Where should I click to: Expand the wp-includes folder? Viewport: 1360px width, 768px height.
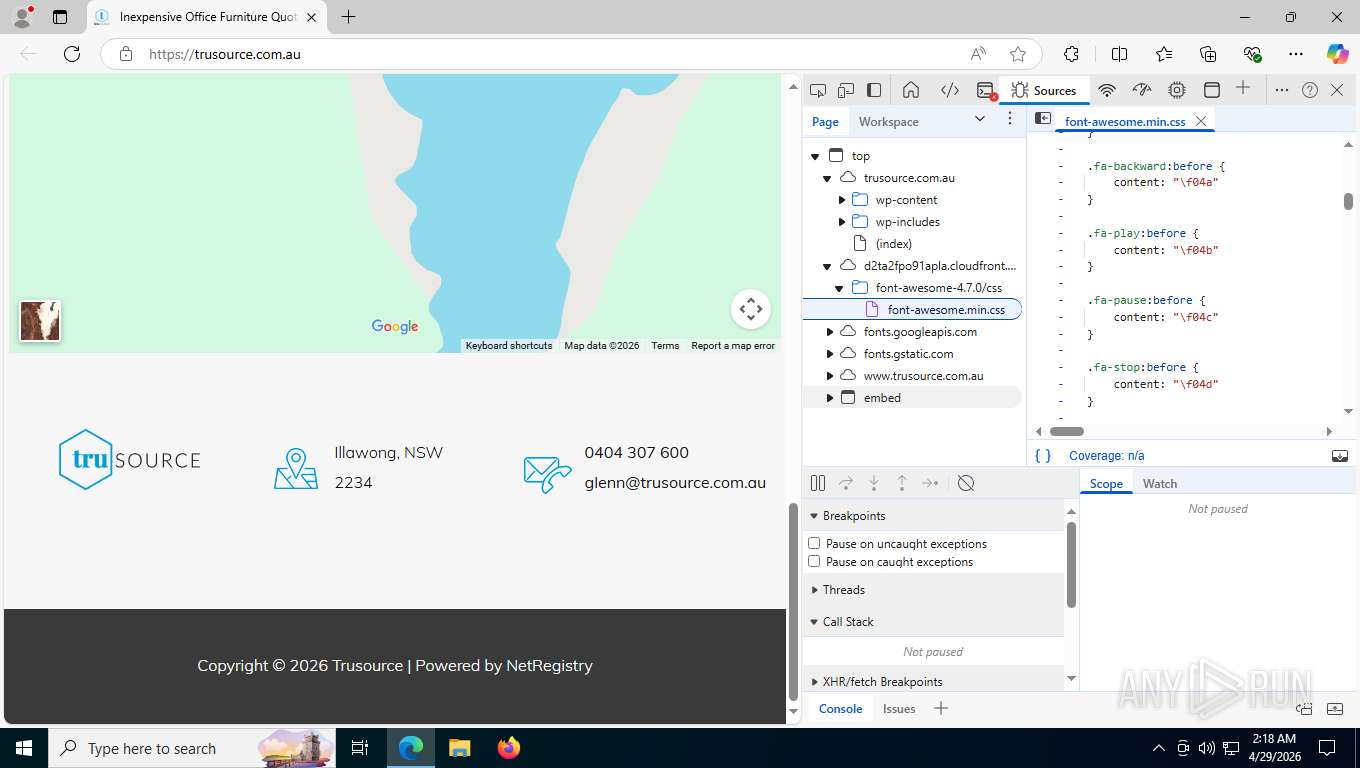842,222
